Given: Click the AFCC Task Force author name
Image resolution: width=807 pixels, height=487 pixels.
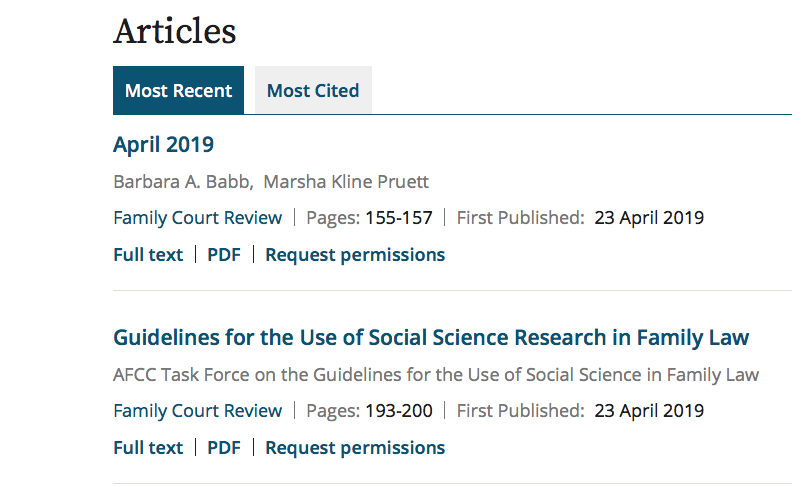Looking at the screenshot, I should [436, 375].
